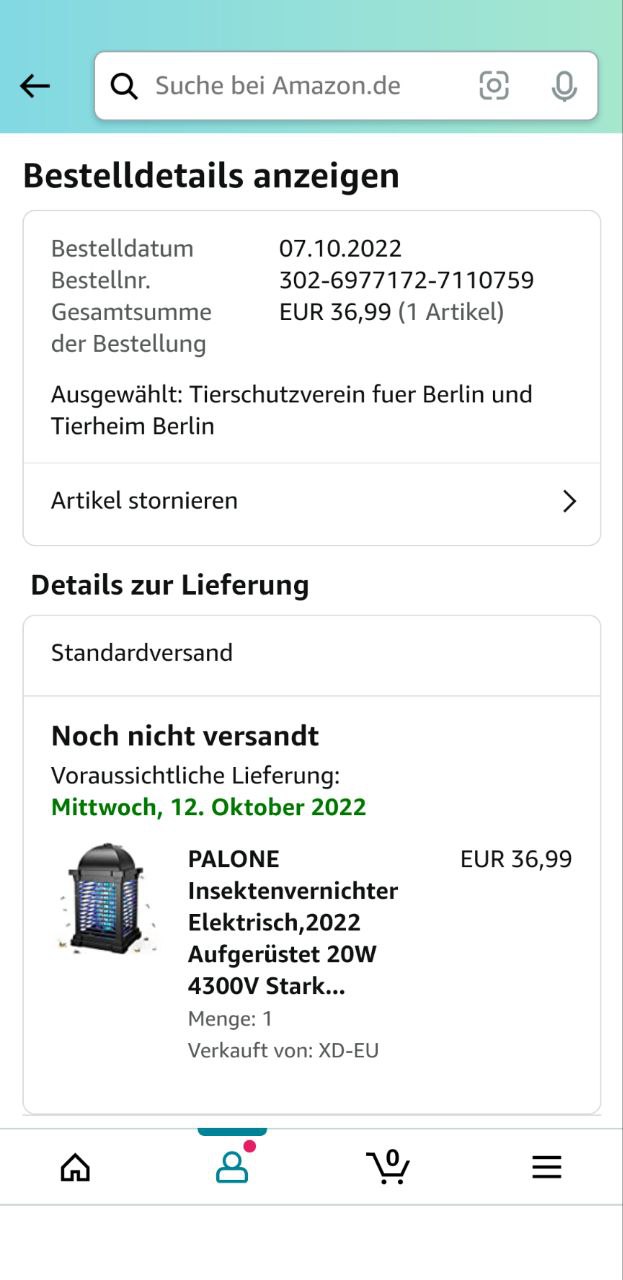The width and height of the screenshot is (623, 1280).
Task: Tap the Mittwoch, 12. Oktober 2022 delivery date
Action: (x=209, y=807)
